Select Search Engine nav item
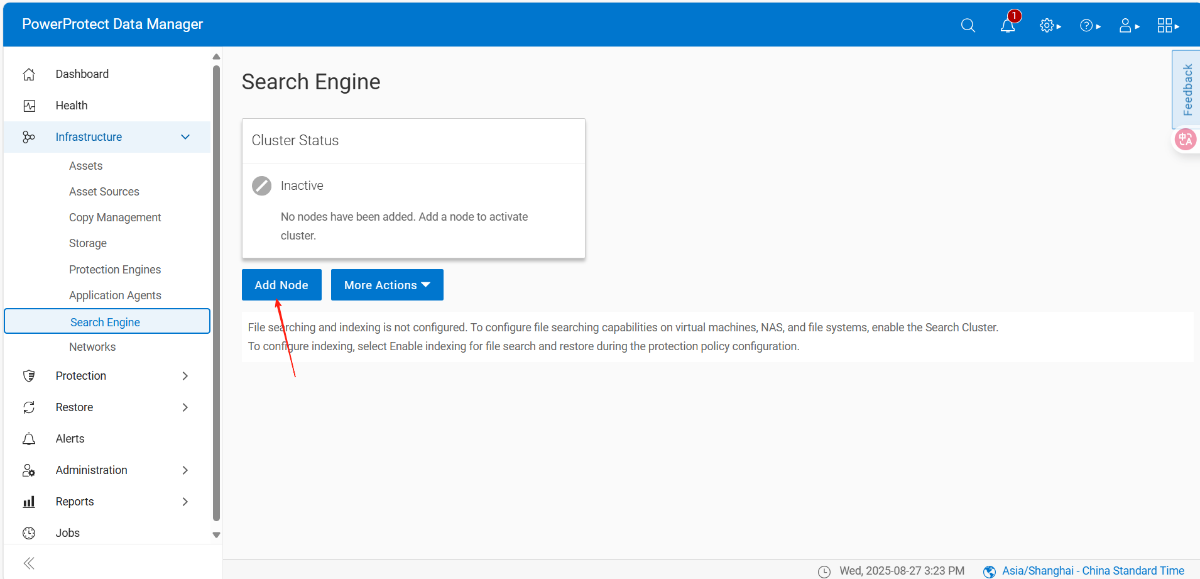 pos(107,321)
